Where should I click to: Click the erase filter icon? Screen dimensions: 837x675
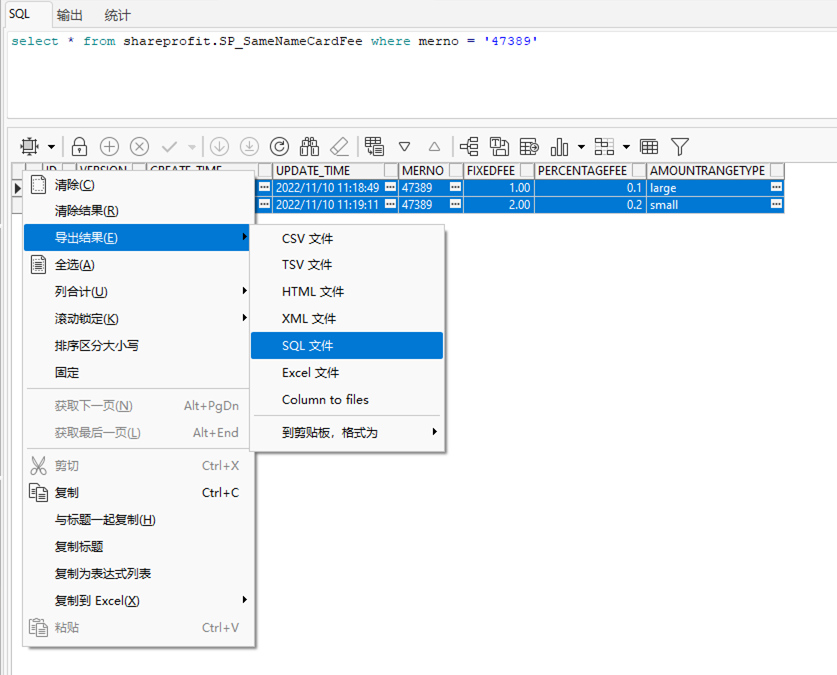339,146
